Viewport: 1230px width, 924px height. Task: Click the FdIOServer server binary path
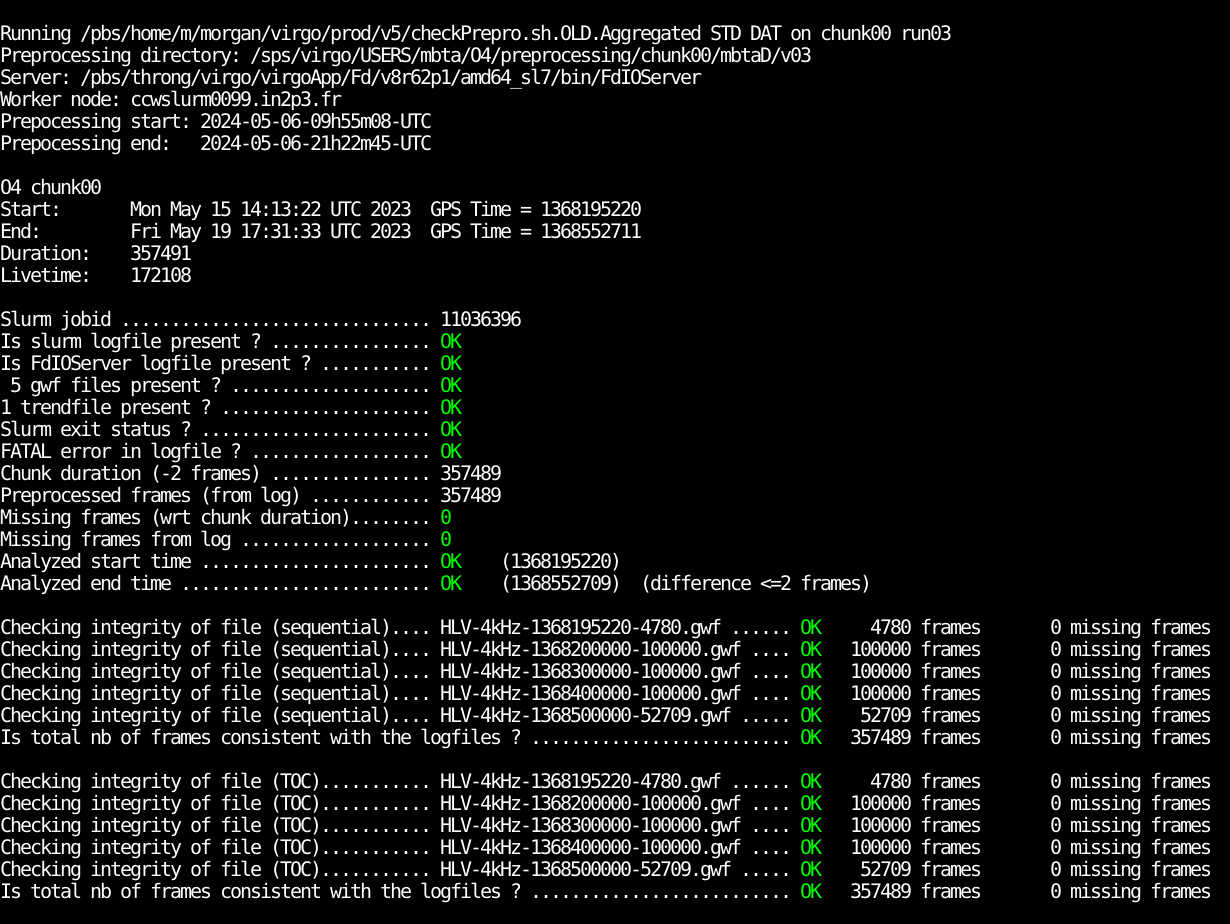pos(390,78)
